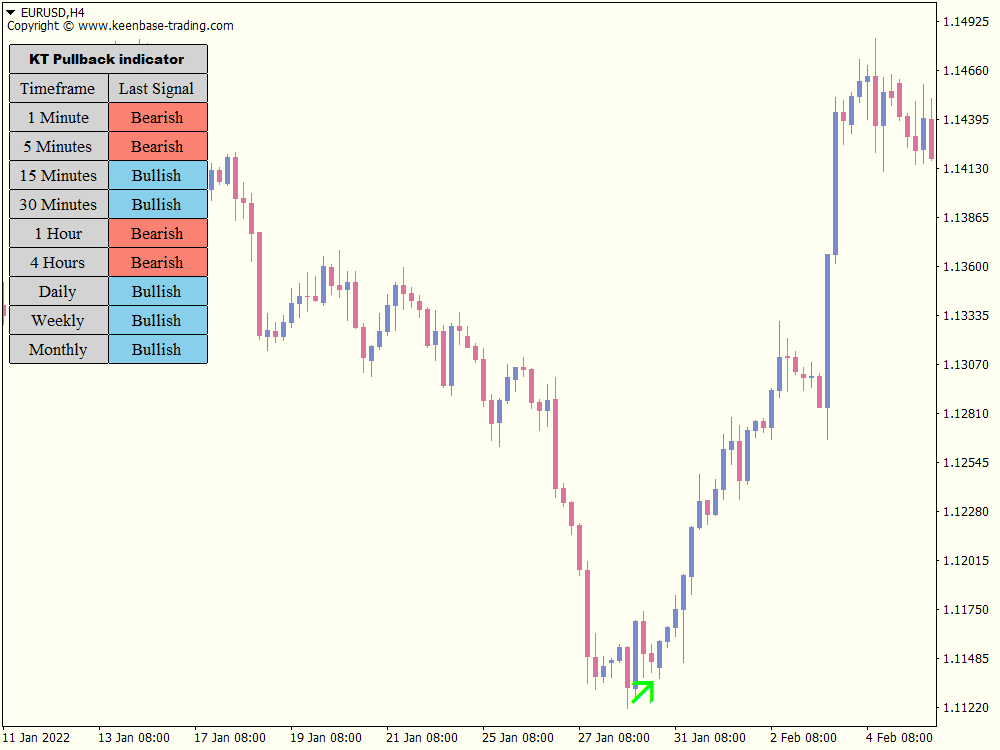Select the Bullish signal for 15 Minutes

coord(157,175)
